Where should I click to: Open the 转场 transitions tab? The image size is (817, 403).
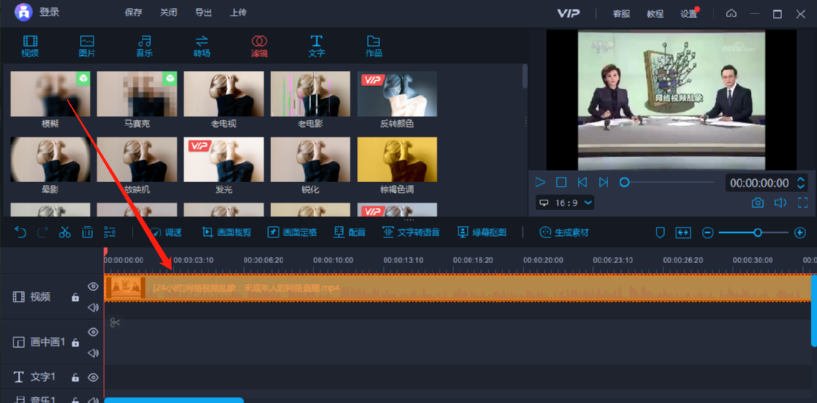(201, 46)
